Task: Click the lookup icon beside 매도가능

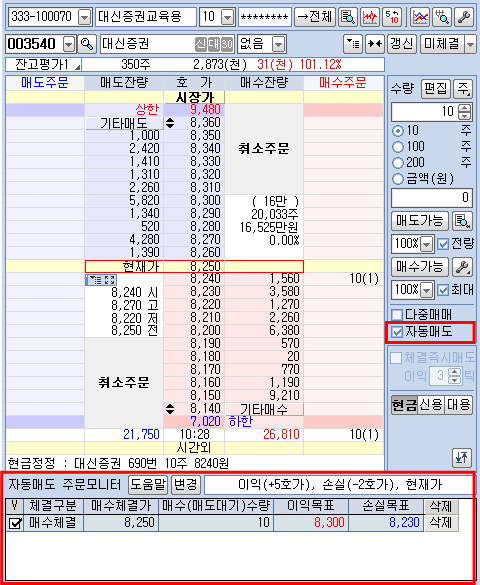Action: click(x=462, y=221)
